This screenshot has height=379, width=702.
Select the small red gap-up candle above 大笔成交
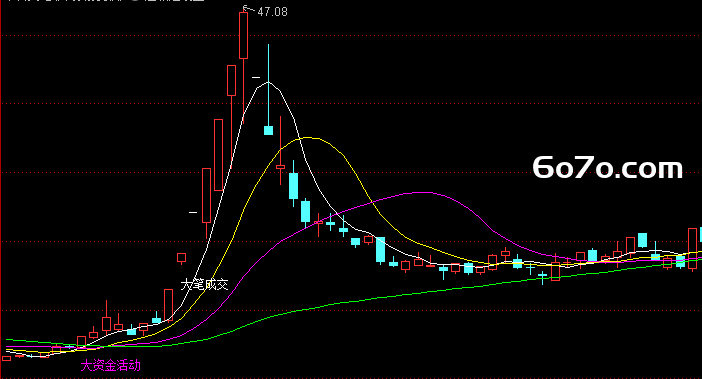click(x=181, y=258)
